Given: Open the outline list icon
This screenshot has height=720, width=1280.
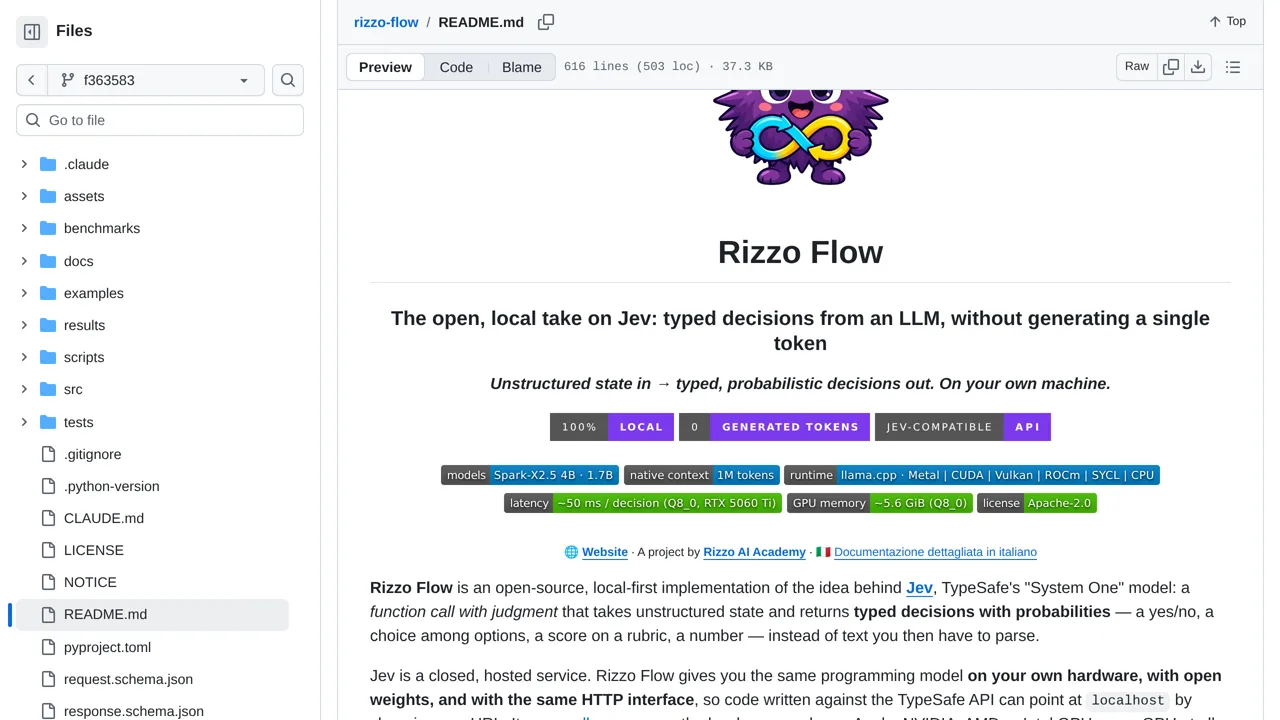Looking at the screenshot, I should (1233, 67).
